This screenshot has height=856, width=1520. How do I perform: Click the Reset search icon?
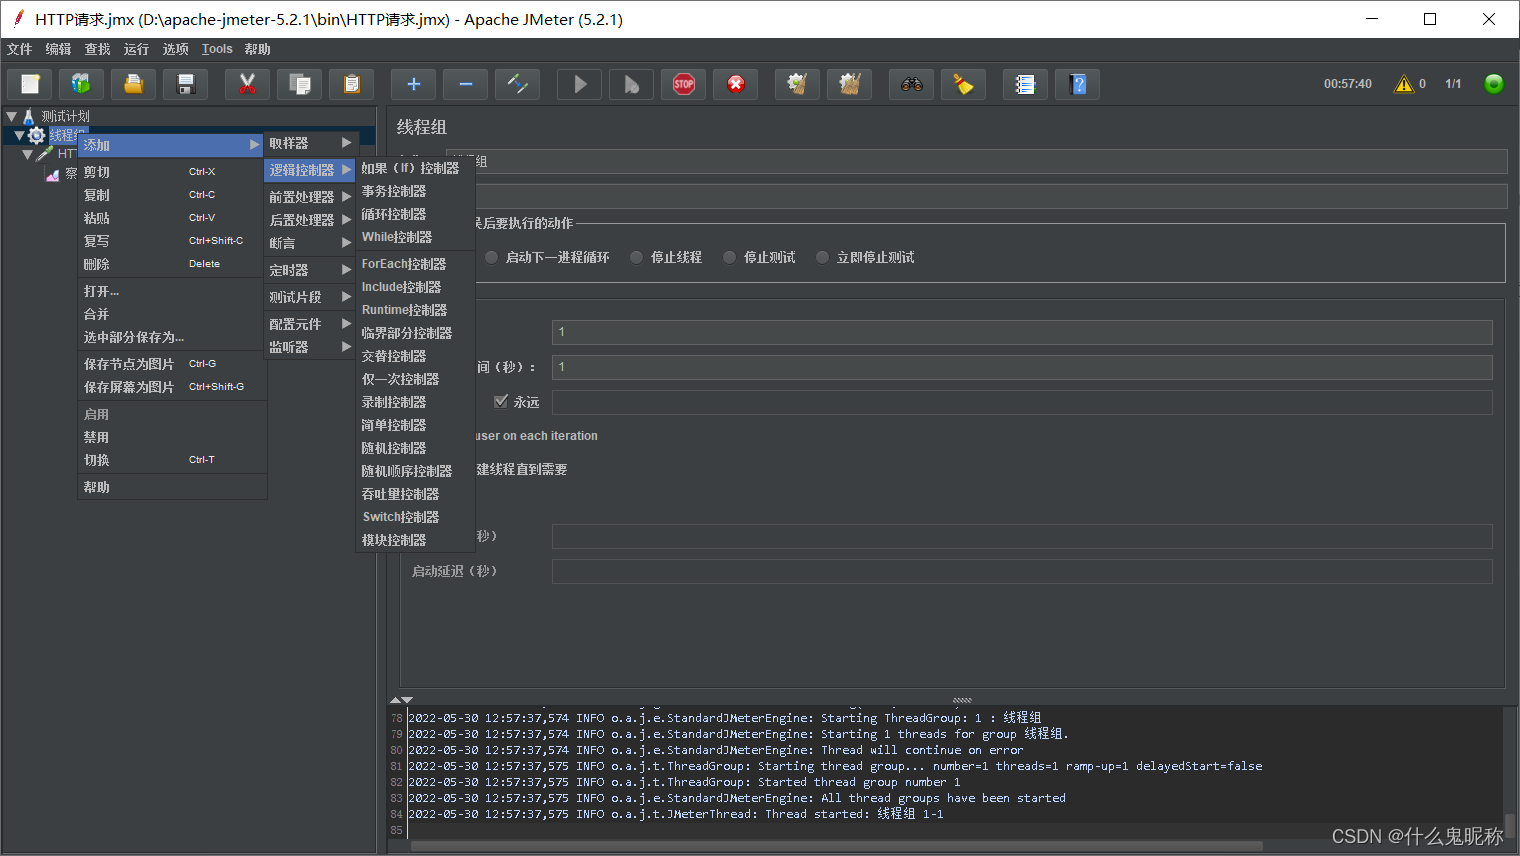[964, 84]
